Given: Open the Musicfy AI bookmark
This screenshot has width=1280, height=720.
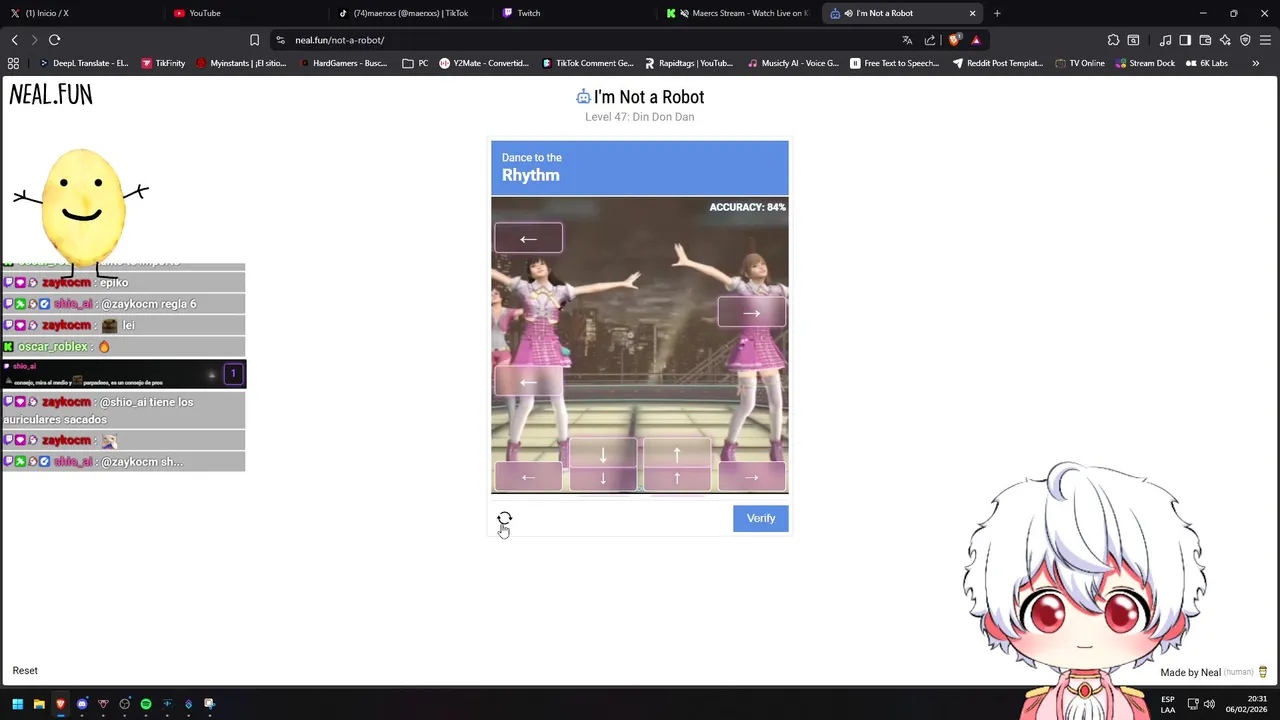Looking at the screenshot, I should (x=793, y=63).
